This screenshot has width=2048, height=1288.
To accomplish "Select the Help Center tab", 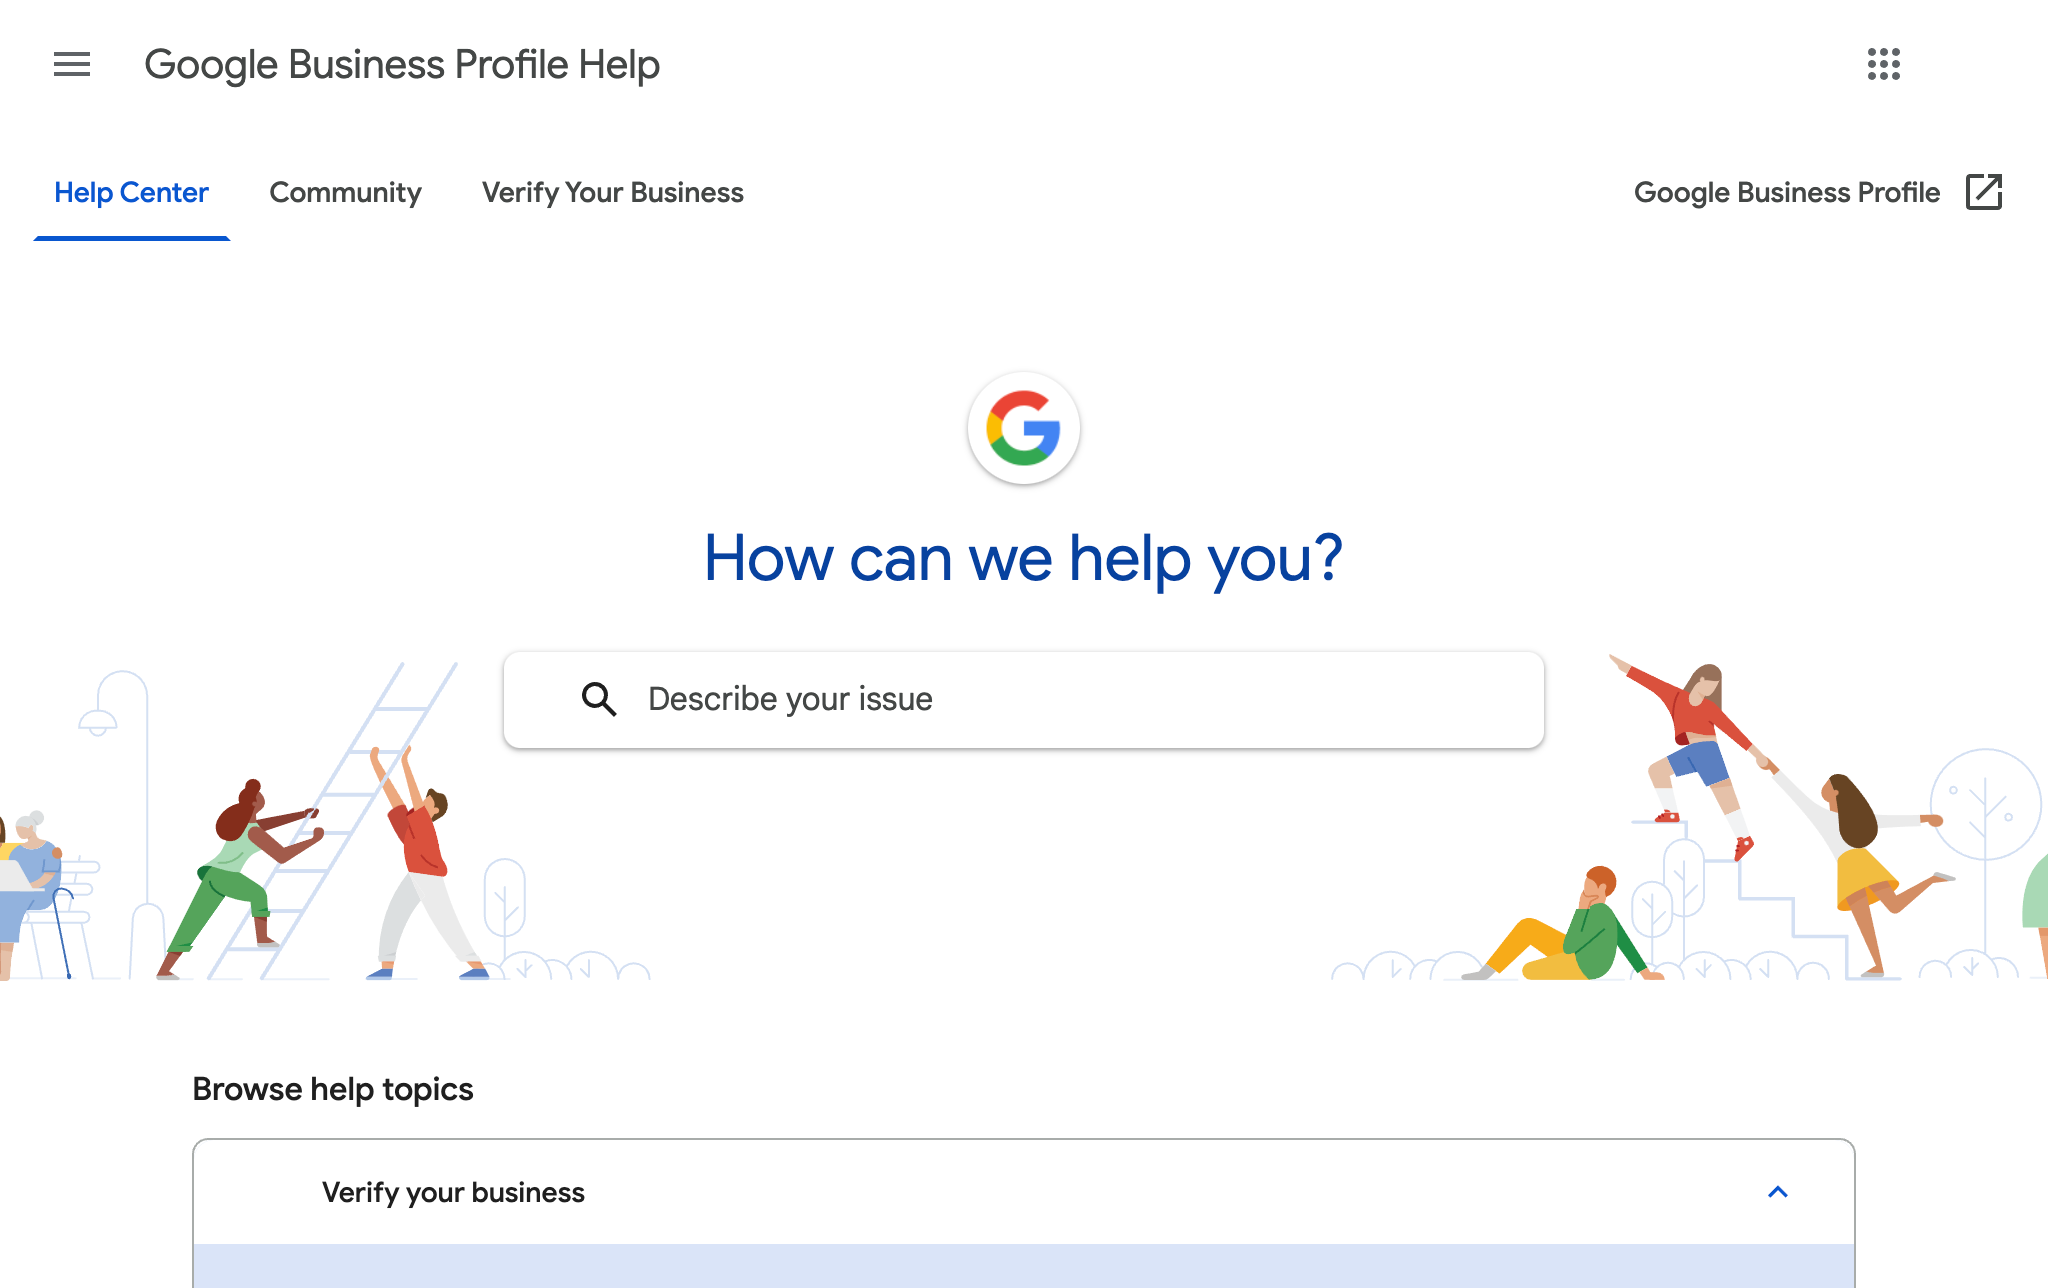I will [x=131, y=192].
